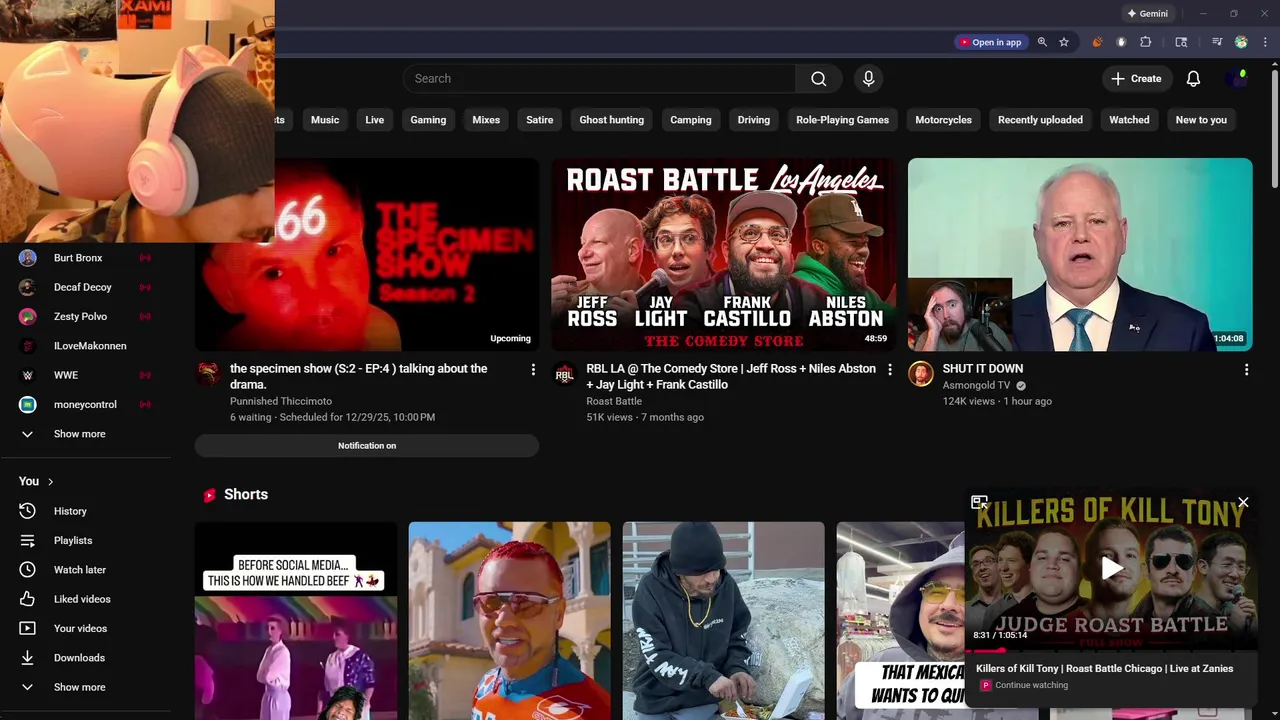Expand the miniplayer to full page
Viewport: 1280px width, 720px height.
980,502
